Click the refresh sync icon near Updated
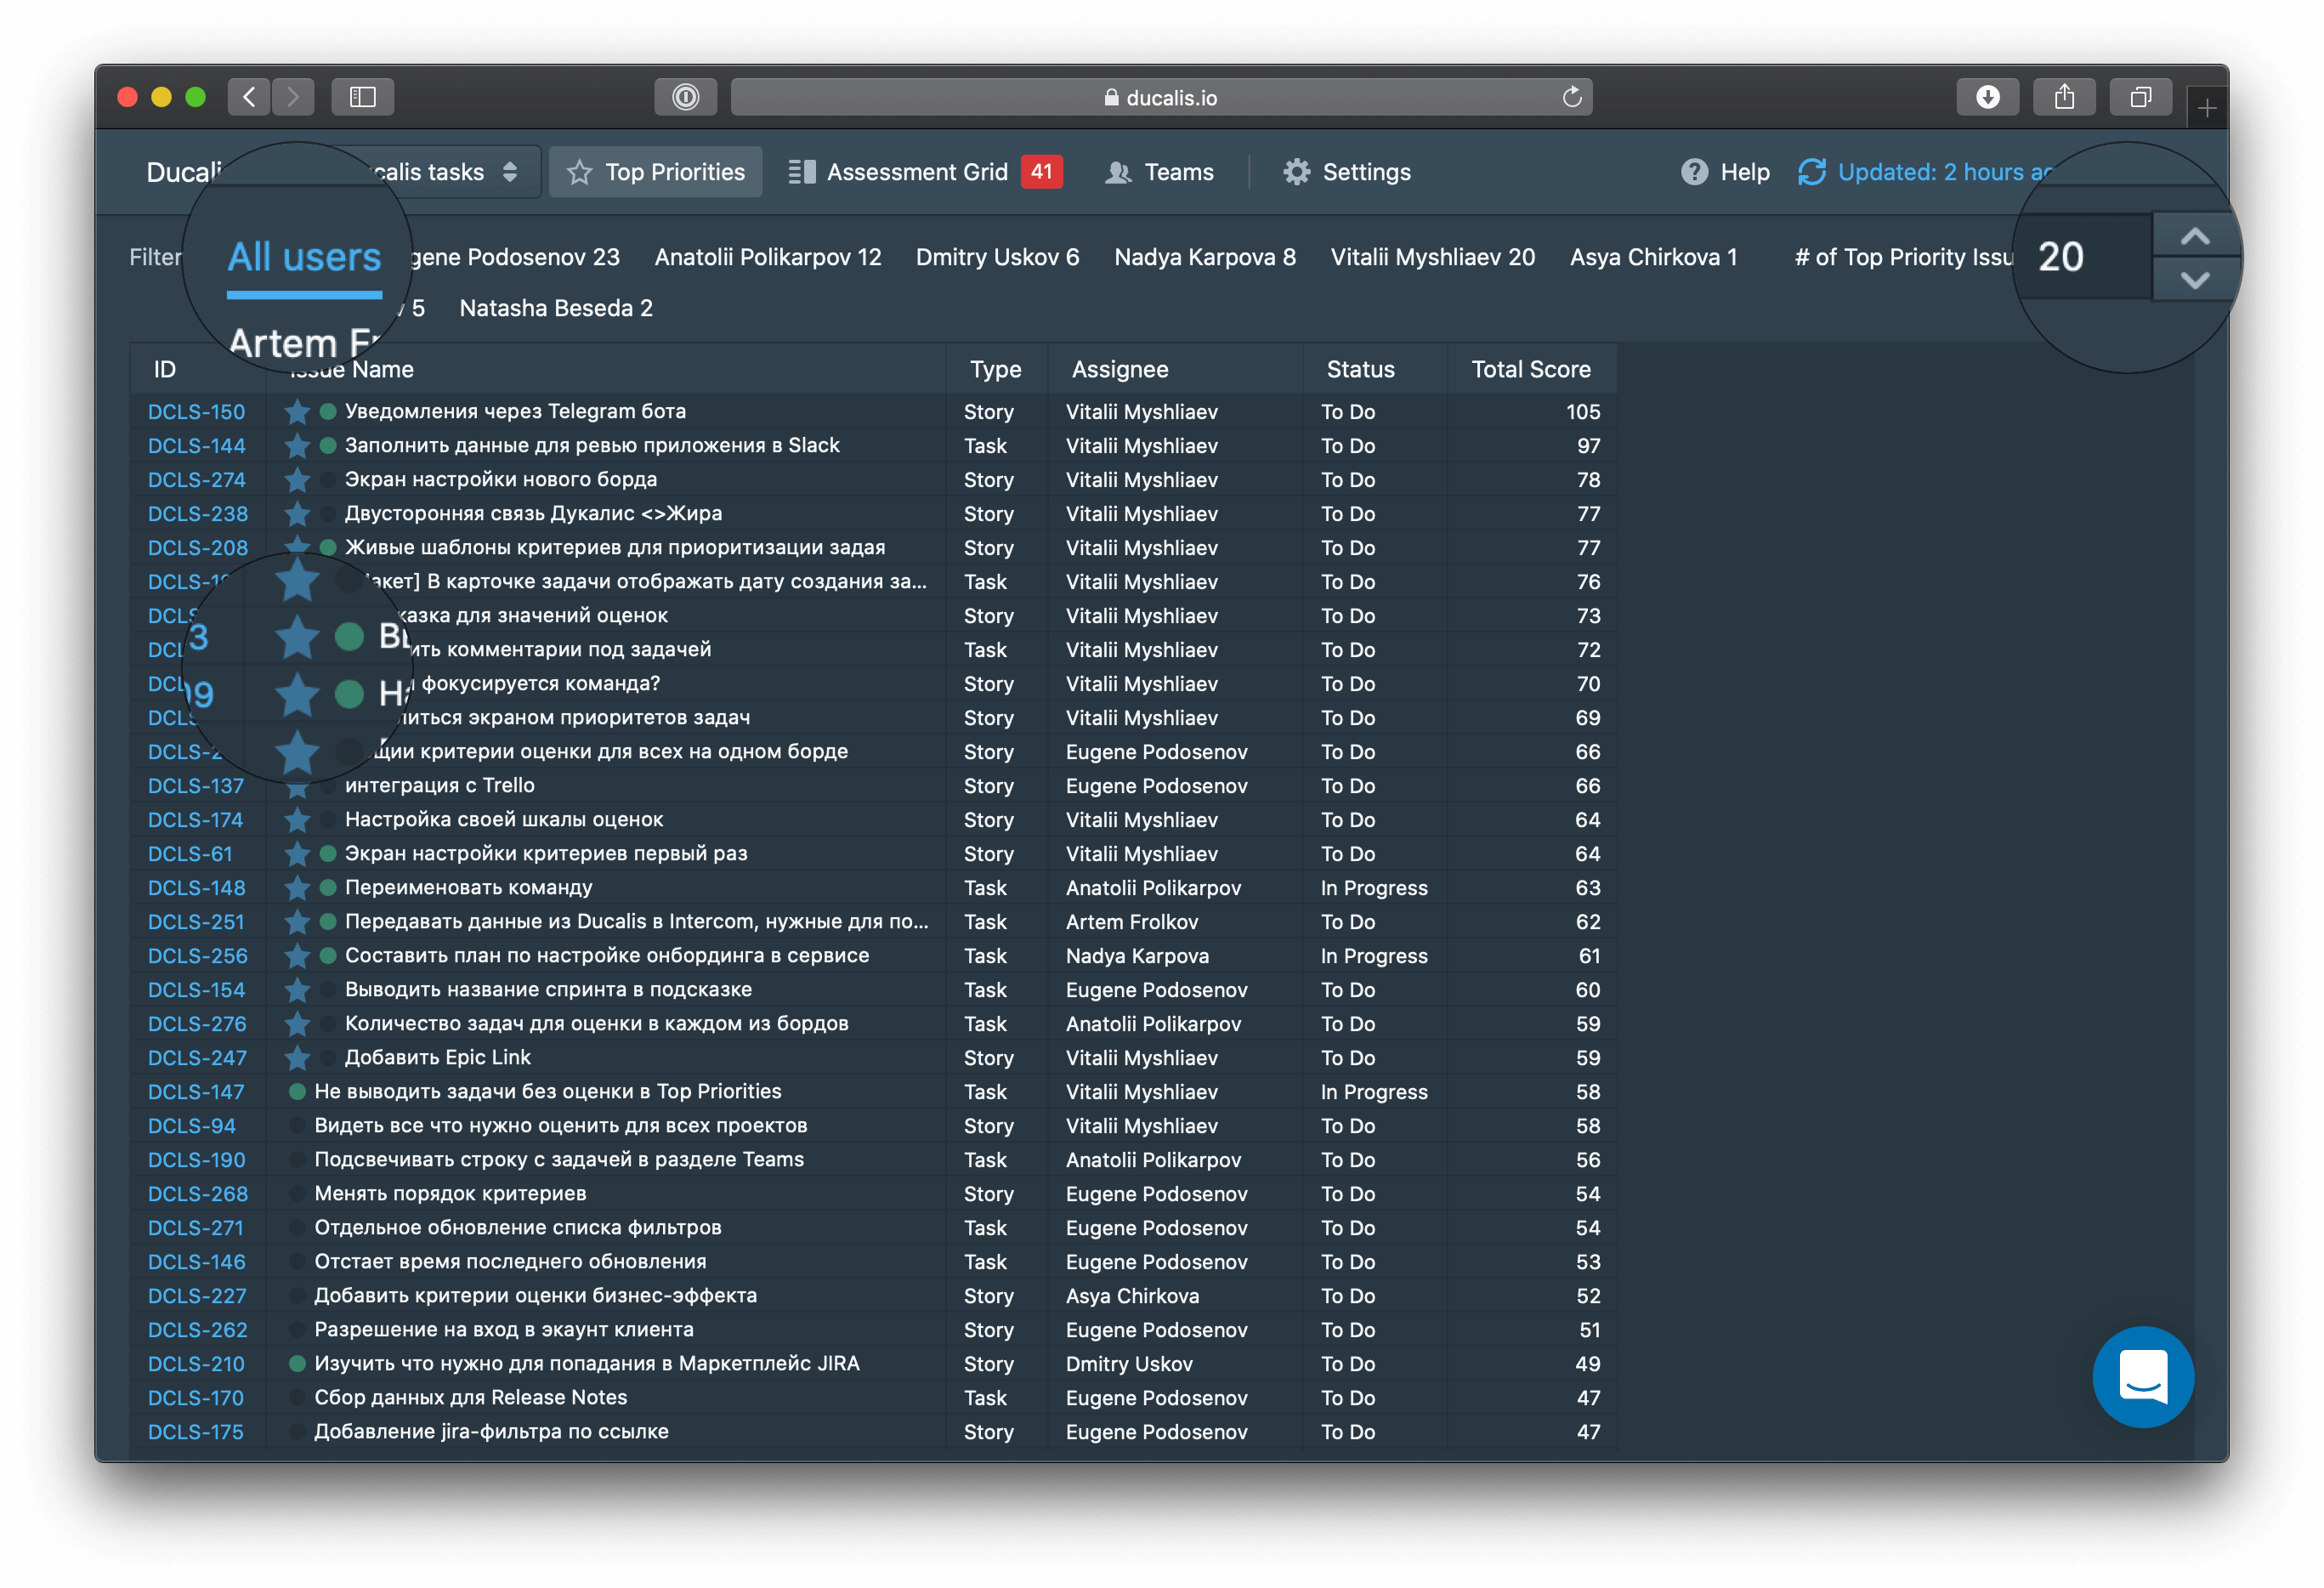Screen dimensions: 2324x1588 click(x=1811, y=172)
